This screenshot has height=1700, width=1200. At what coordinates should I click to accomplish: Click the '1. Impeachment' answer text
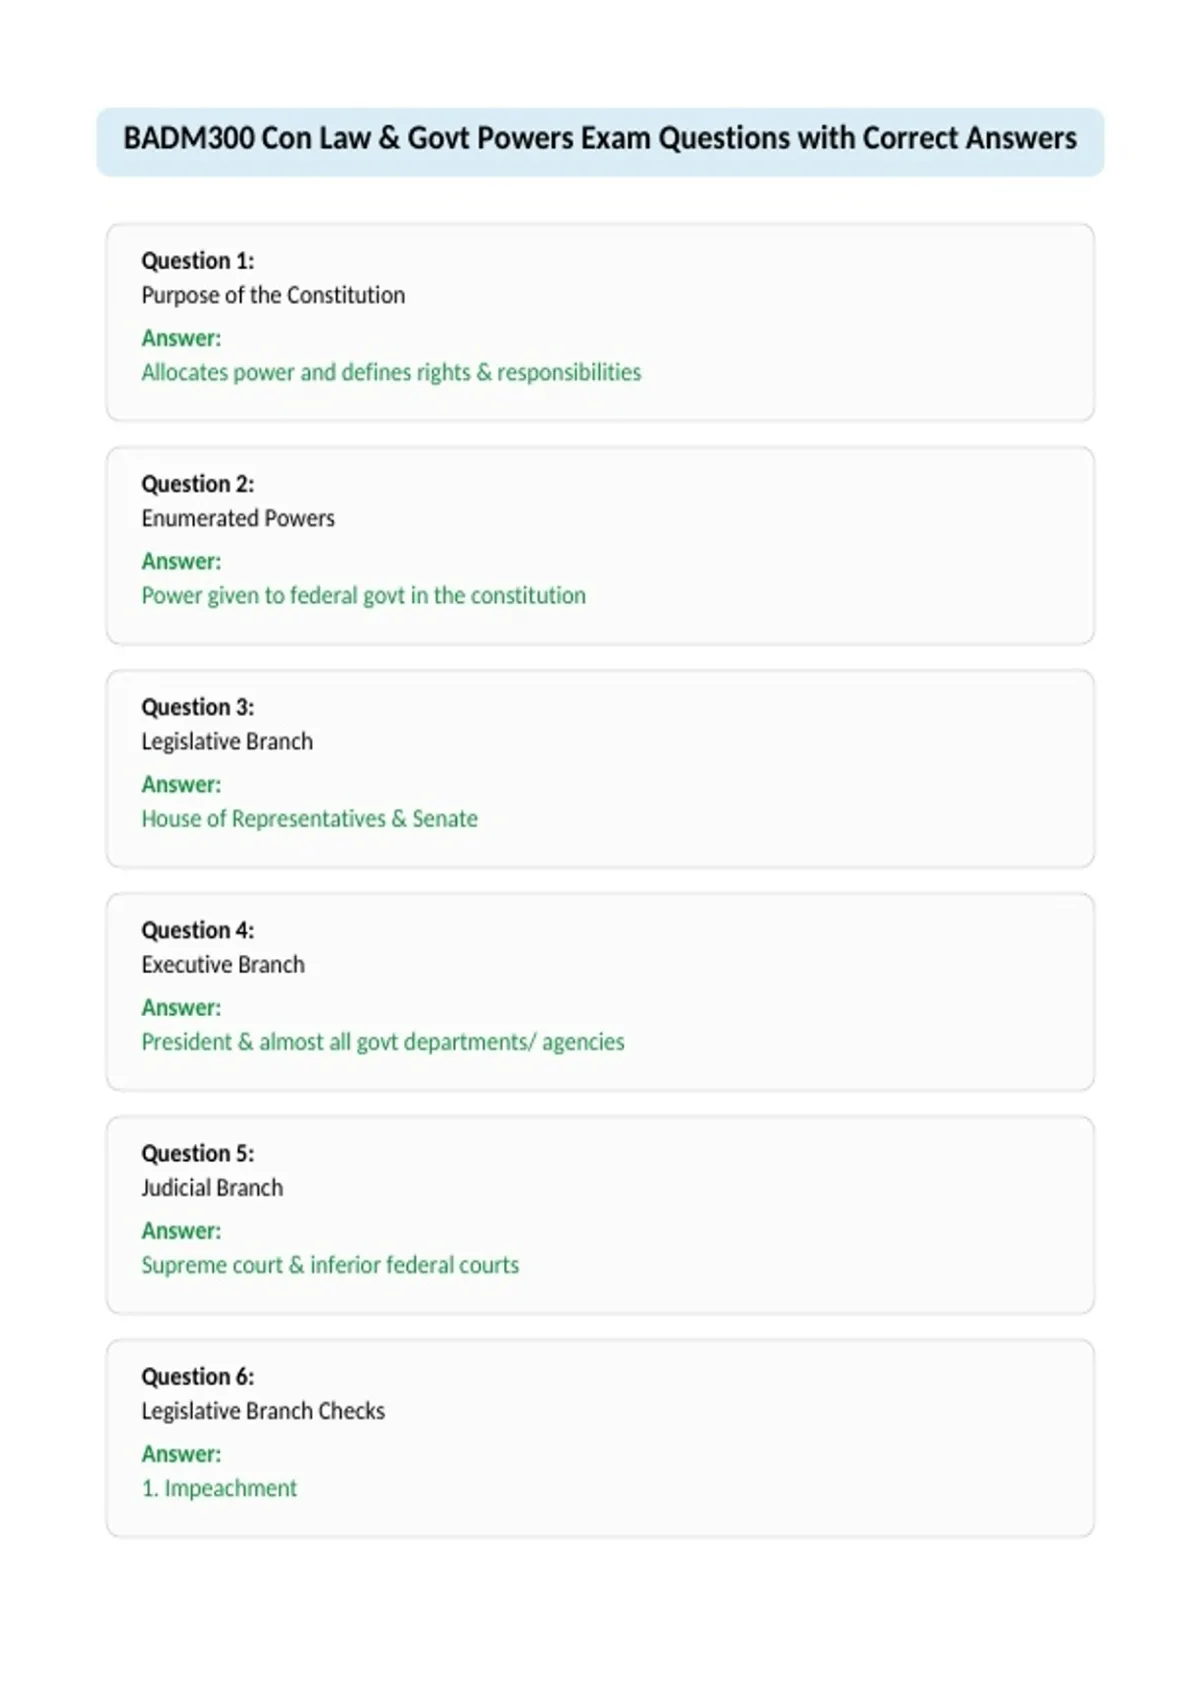pyautogui.click(x=219, y=1488)
